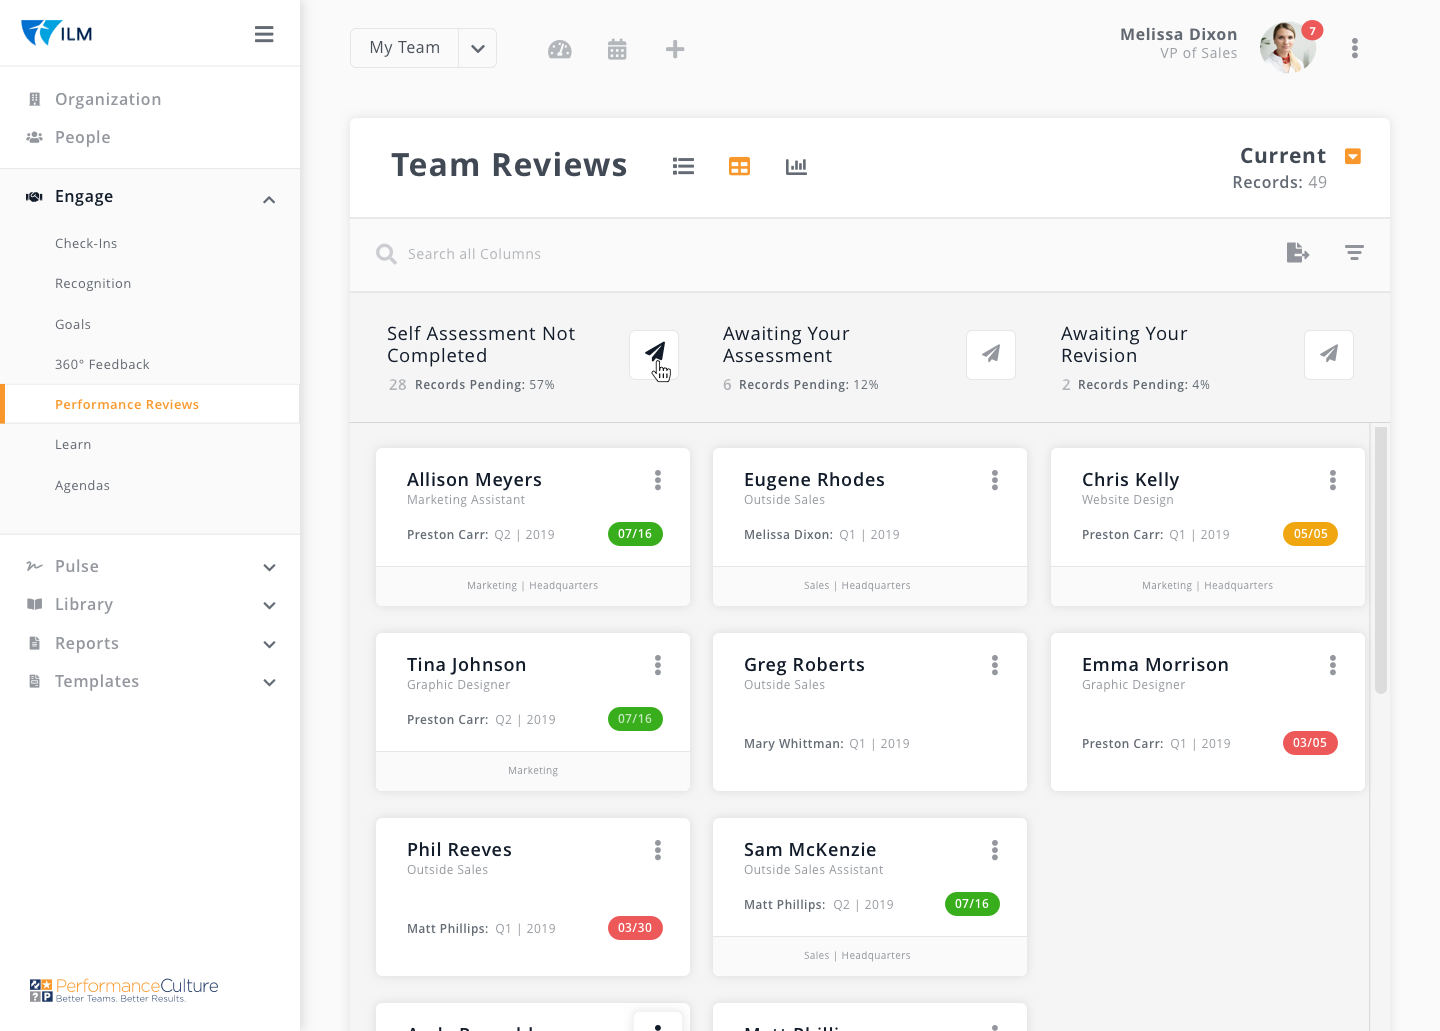This screenshot has height=1031, width=1440.
Task: Open Tina Johnson card options menu
Action: (x=658, y=666)
